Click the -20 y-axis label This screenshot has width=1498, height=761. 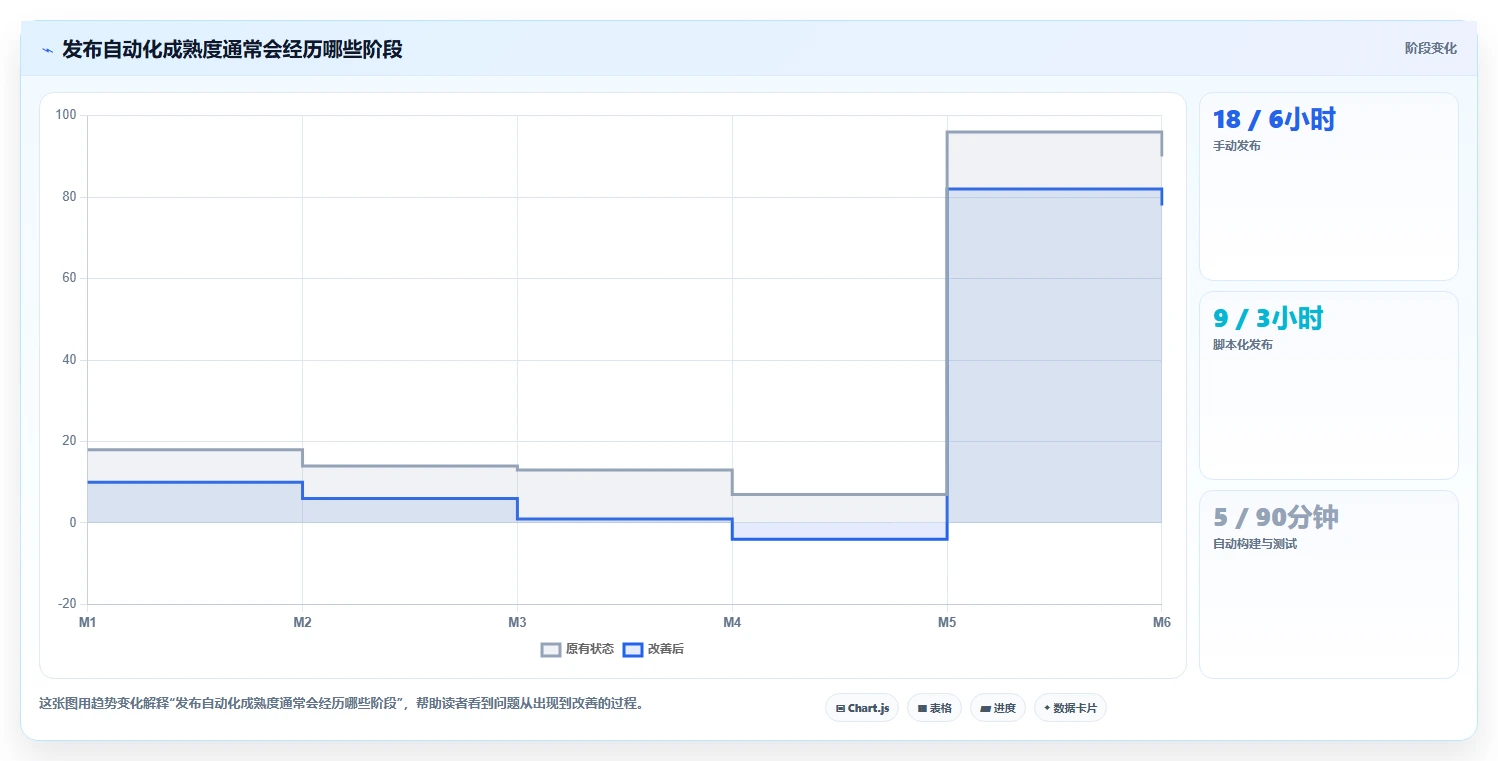click(x=67, y=604)
